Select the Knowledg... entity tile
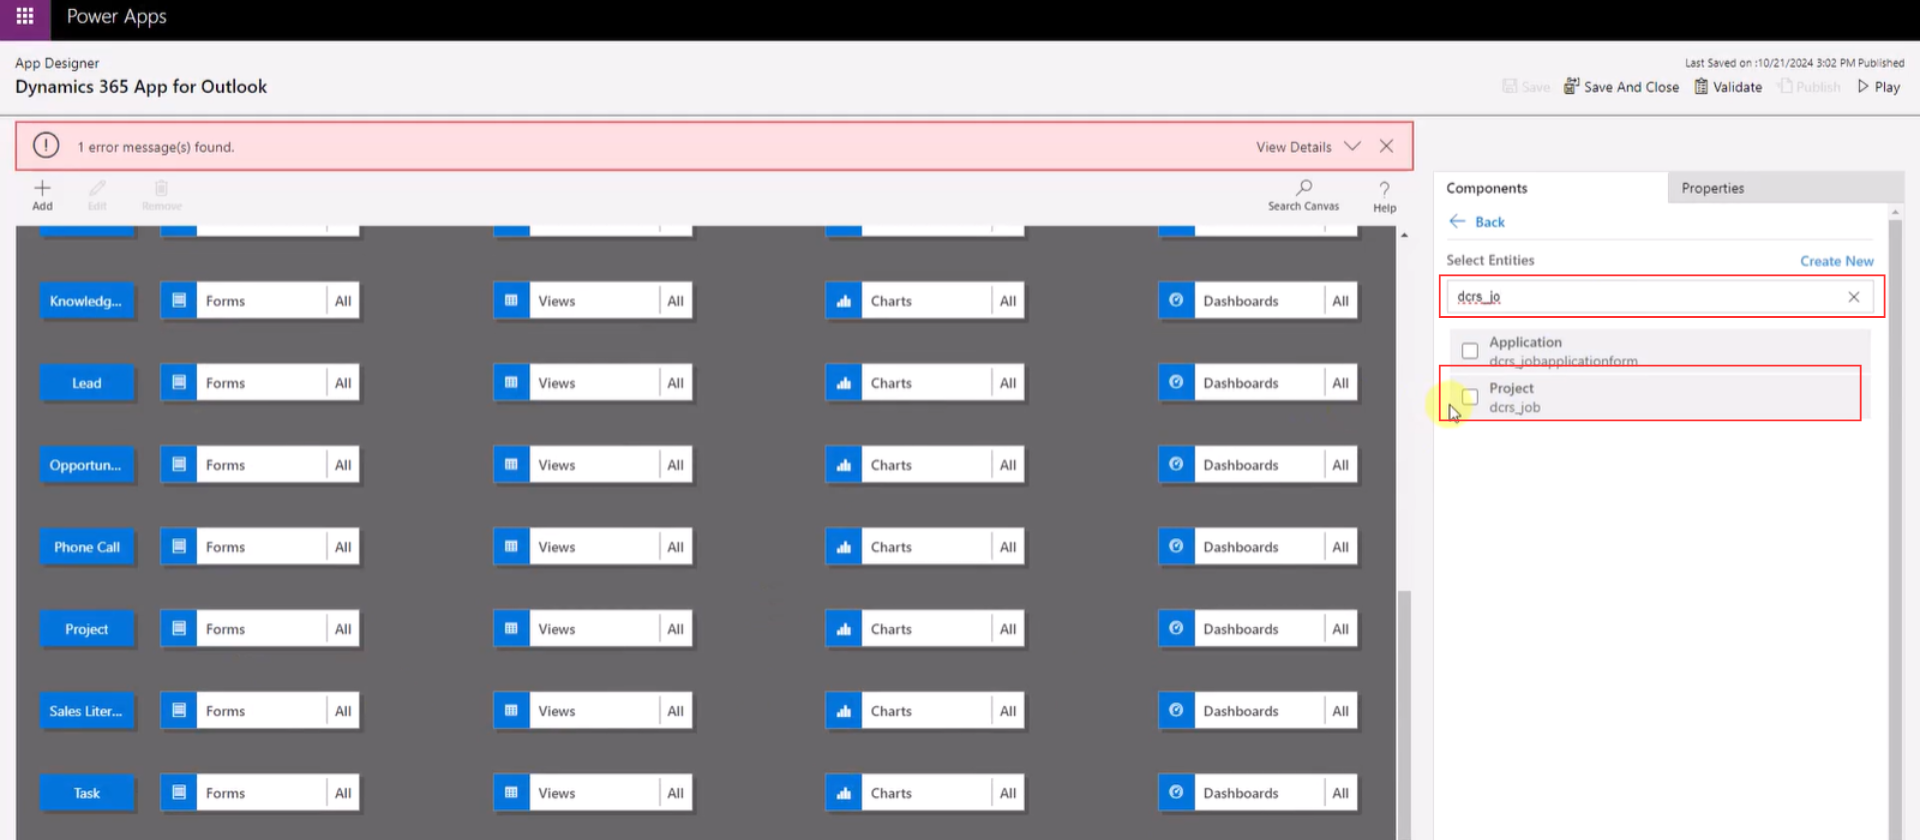The image size is (1920, 840). point(86,301)
